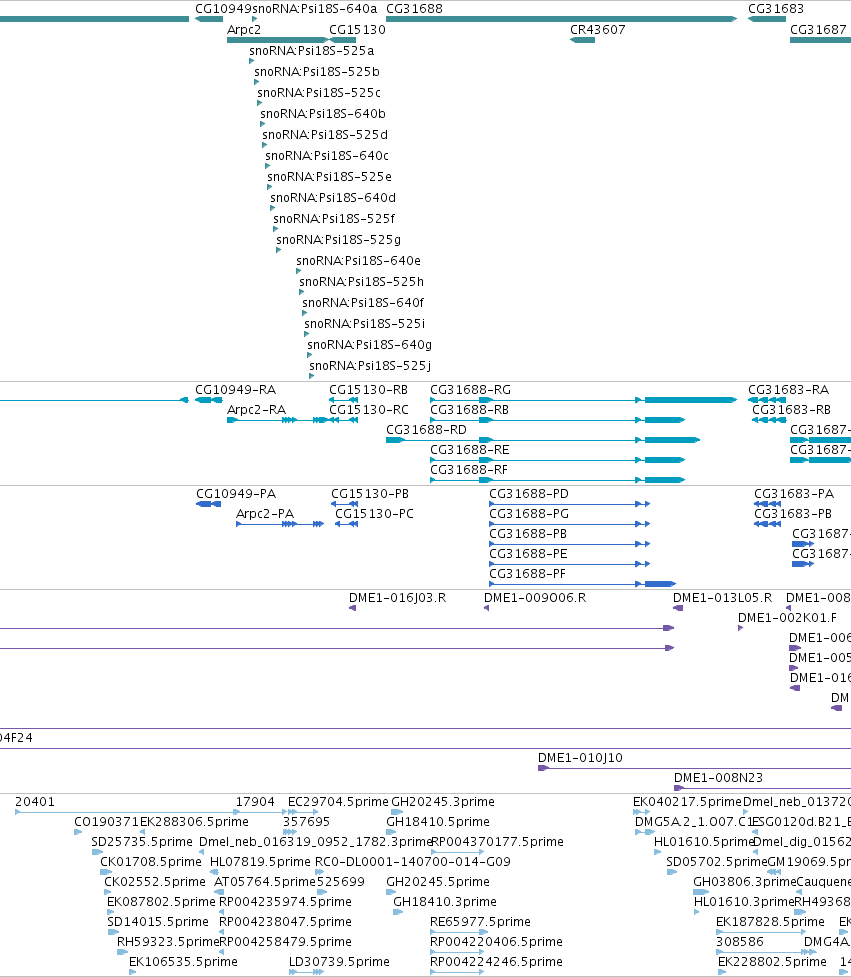The height and width of the screenshot is (977, 851).
Task: Select the CG15130 gene label
Action: [x=357, y=30]
